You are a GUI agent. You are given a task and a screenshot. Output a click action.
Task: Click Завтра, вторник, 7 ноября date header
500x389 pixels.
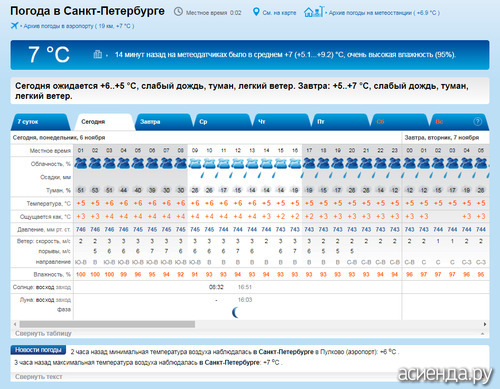tap(441, 137)
